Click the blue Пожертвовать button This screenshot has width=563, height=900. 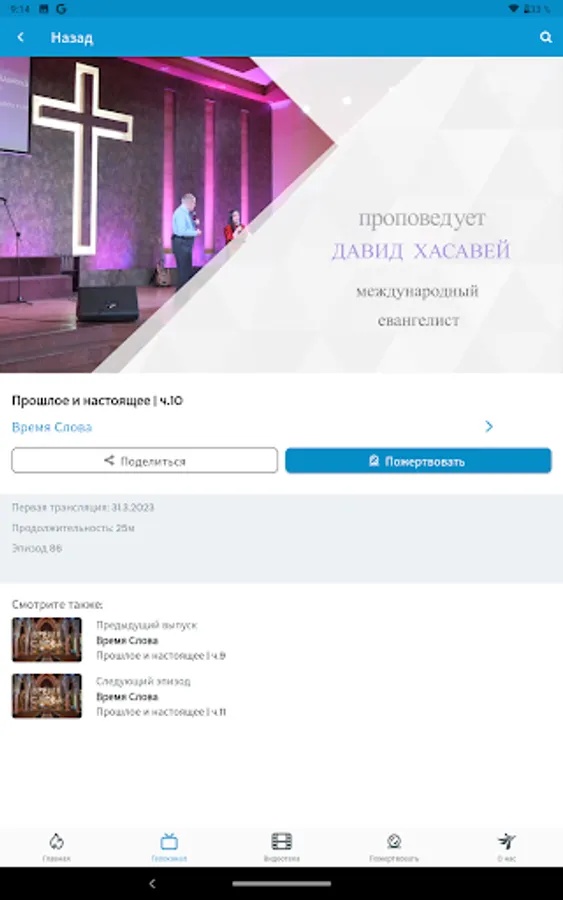(418, 460)
